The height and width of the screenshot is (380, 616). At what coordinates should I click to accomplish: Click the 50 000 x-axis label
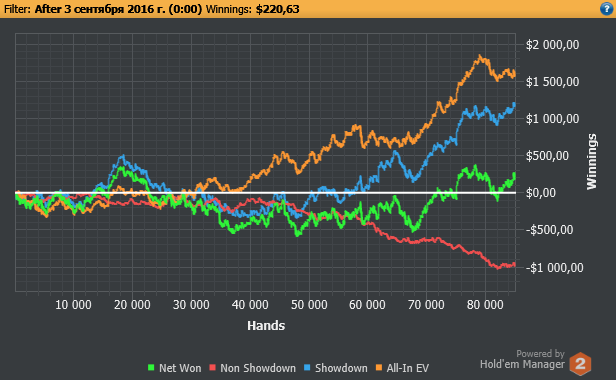pyautogui.click(x=309, y=305)
